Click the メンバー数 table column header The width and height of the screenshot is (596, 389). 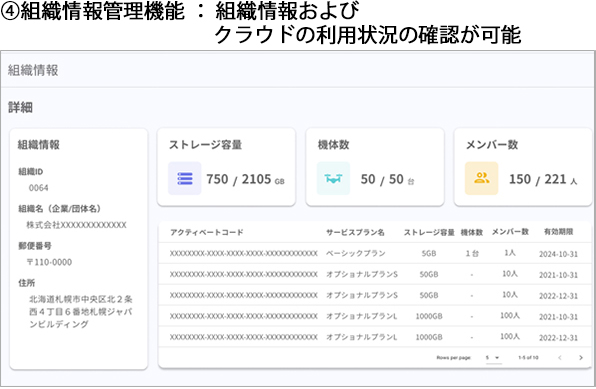tap(510, 232)
